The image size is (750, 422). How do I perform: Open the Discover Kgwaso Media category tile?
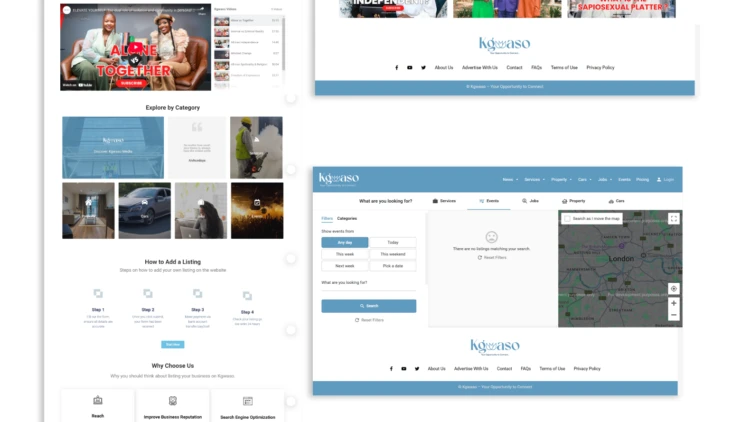point(113,147)
